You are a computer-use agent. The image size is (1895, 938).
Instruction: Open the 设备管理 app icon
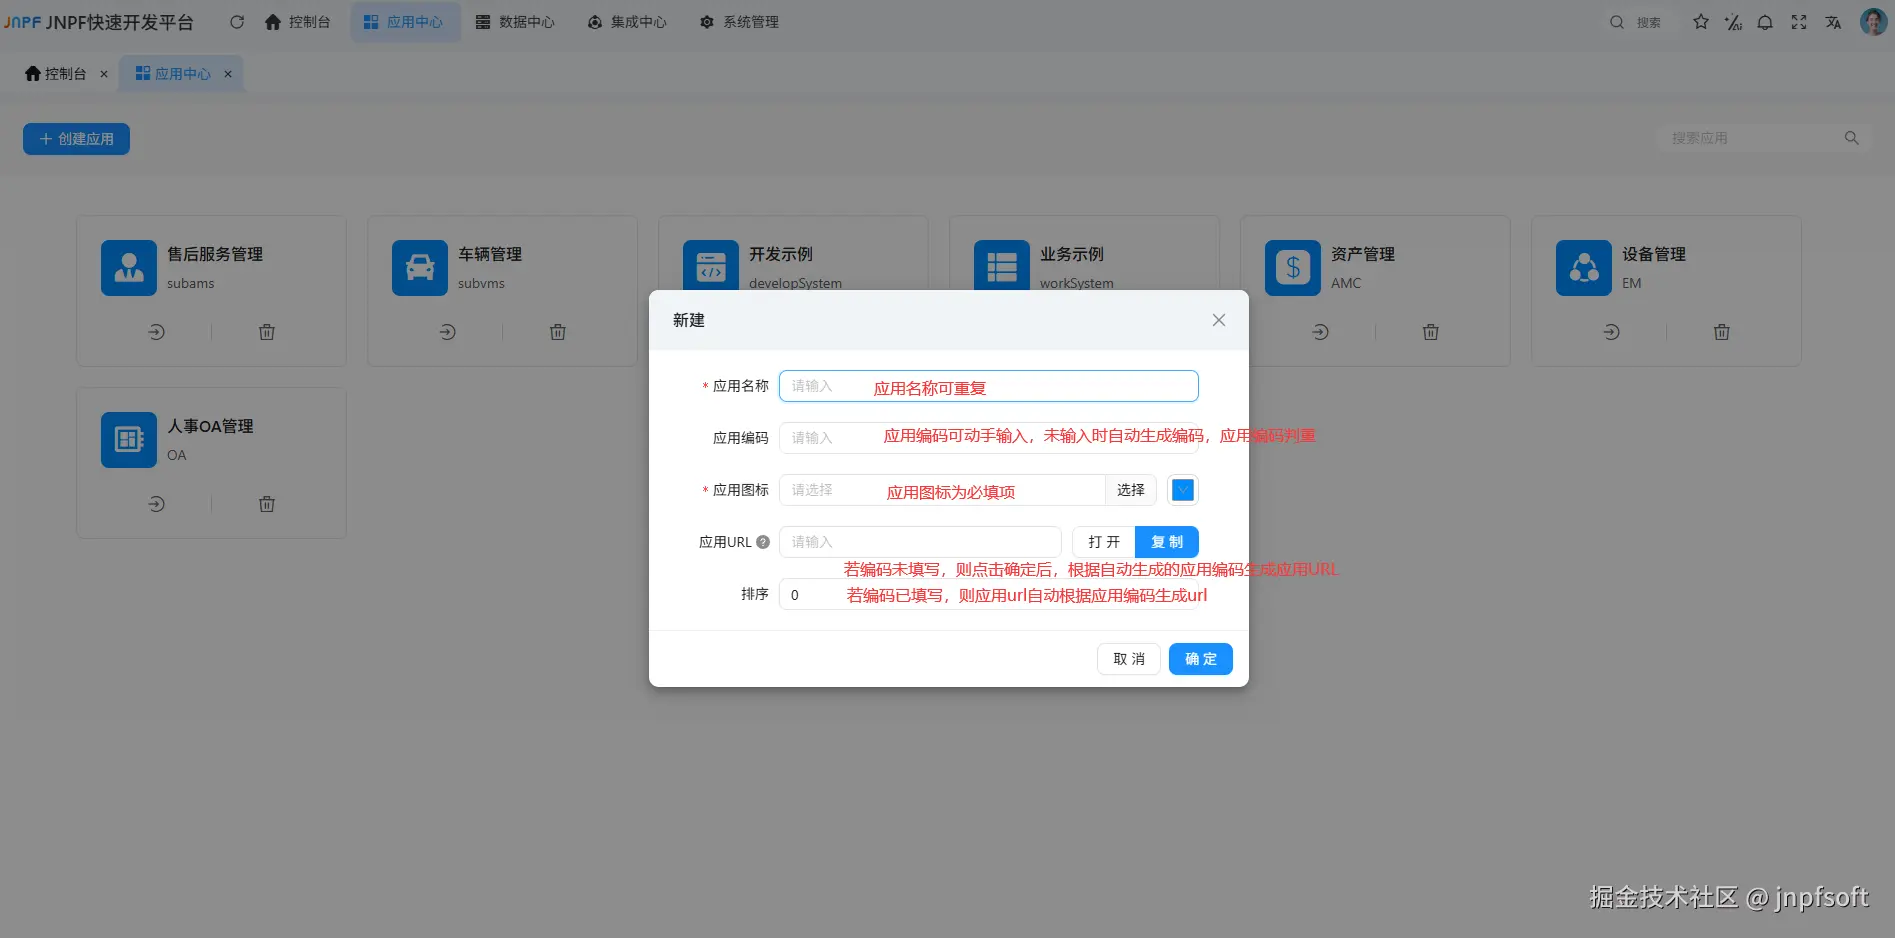click(1584, 268)
